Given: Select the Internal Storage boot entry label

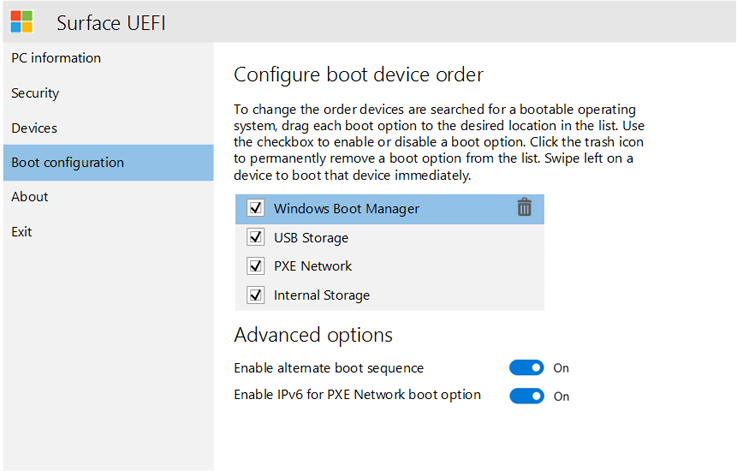Looking at the screenshot, I should (x=322, y=295).
